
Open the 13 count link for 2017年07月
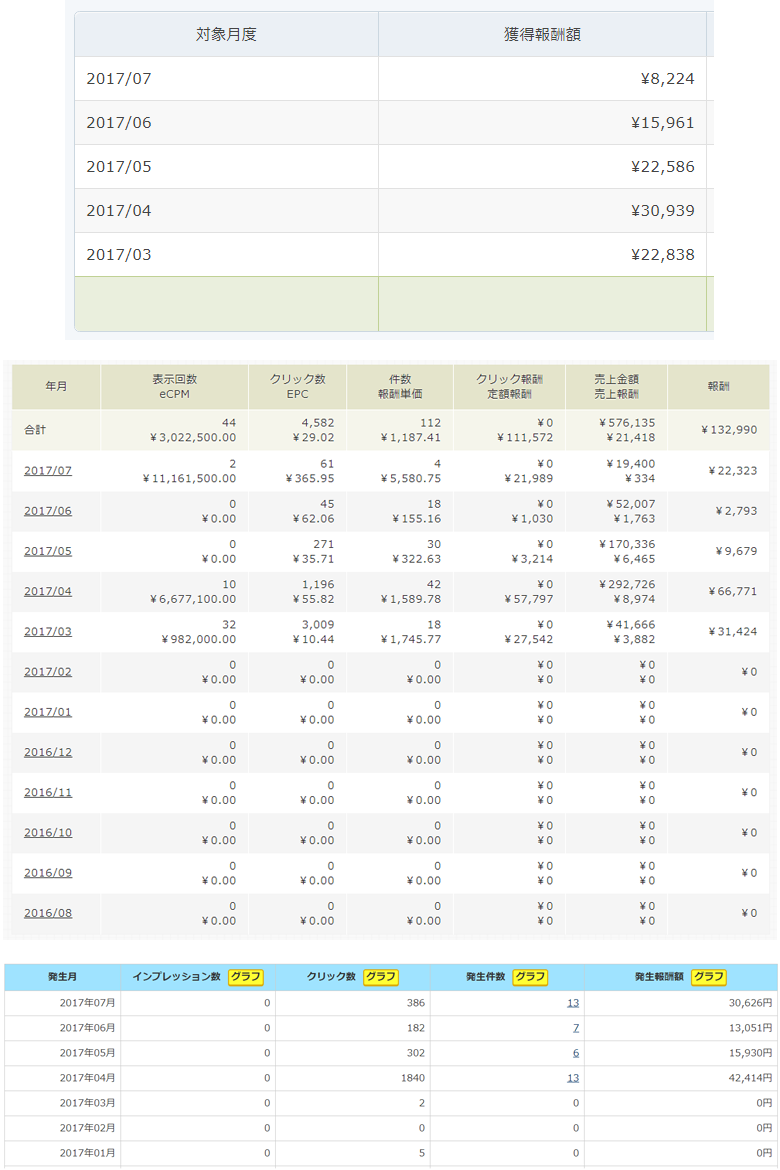pos(572,1003)
